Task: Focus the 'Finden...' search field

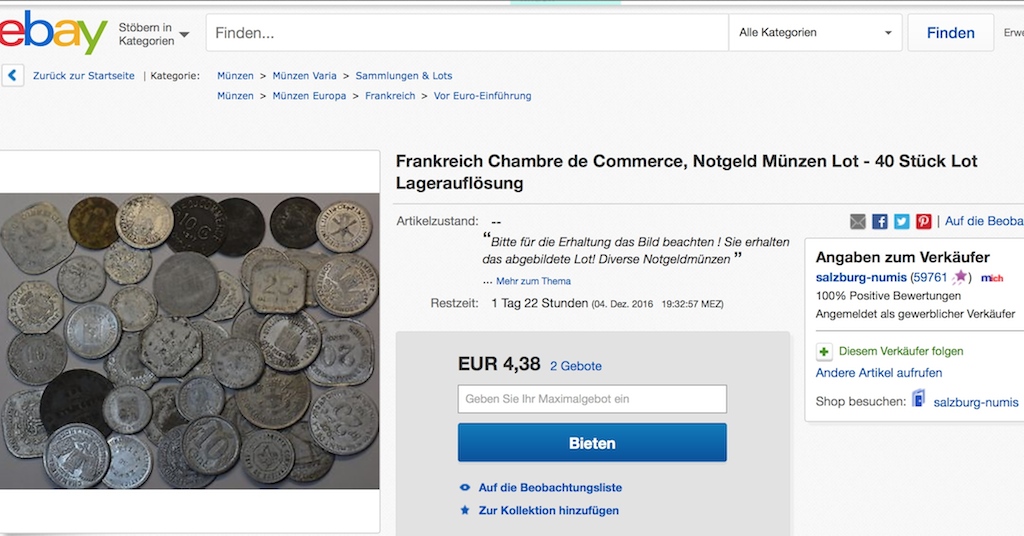Action: 467,33
